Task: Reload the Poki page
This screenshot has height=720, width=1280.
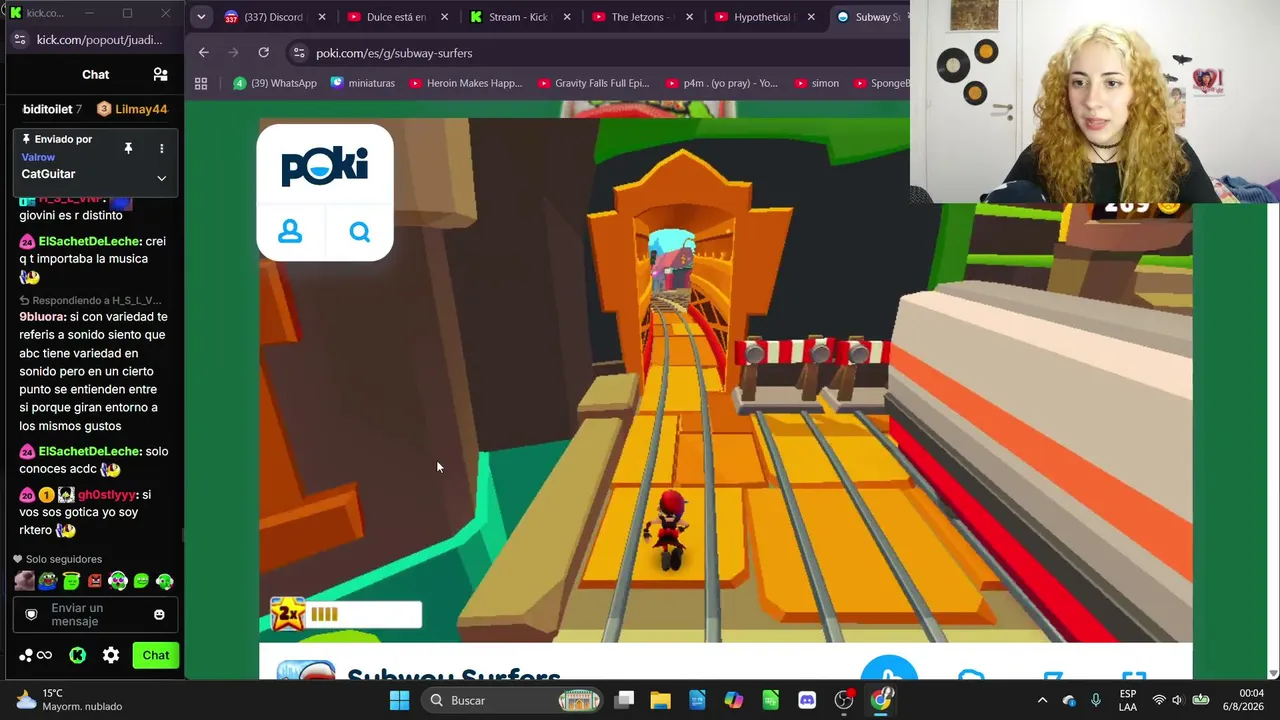Action: click(x=263, y=52)
